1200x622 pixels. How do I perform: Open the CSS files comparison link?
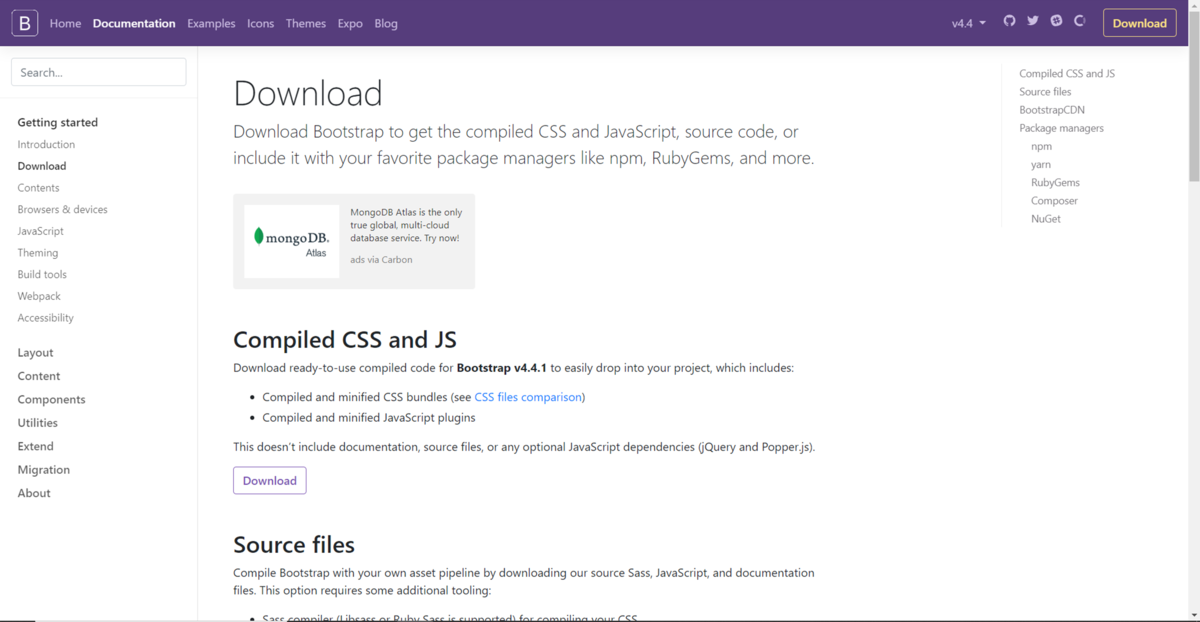pos(528,397)
